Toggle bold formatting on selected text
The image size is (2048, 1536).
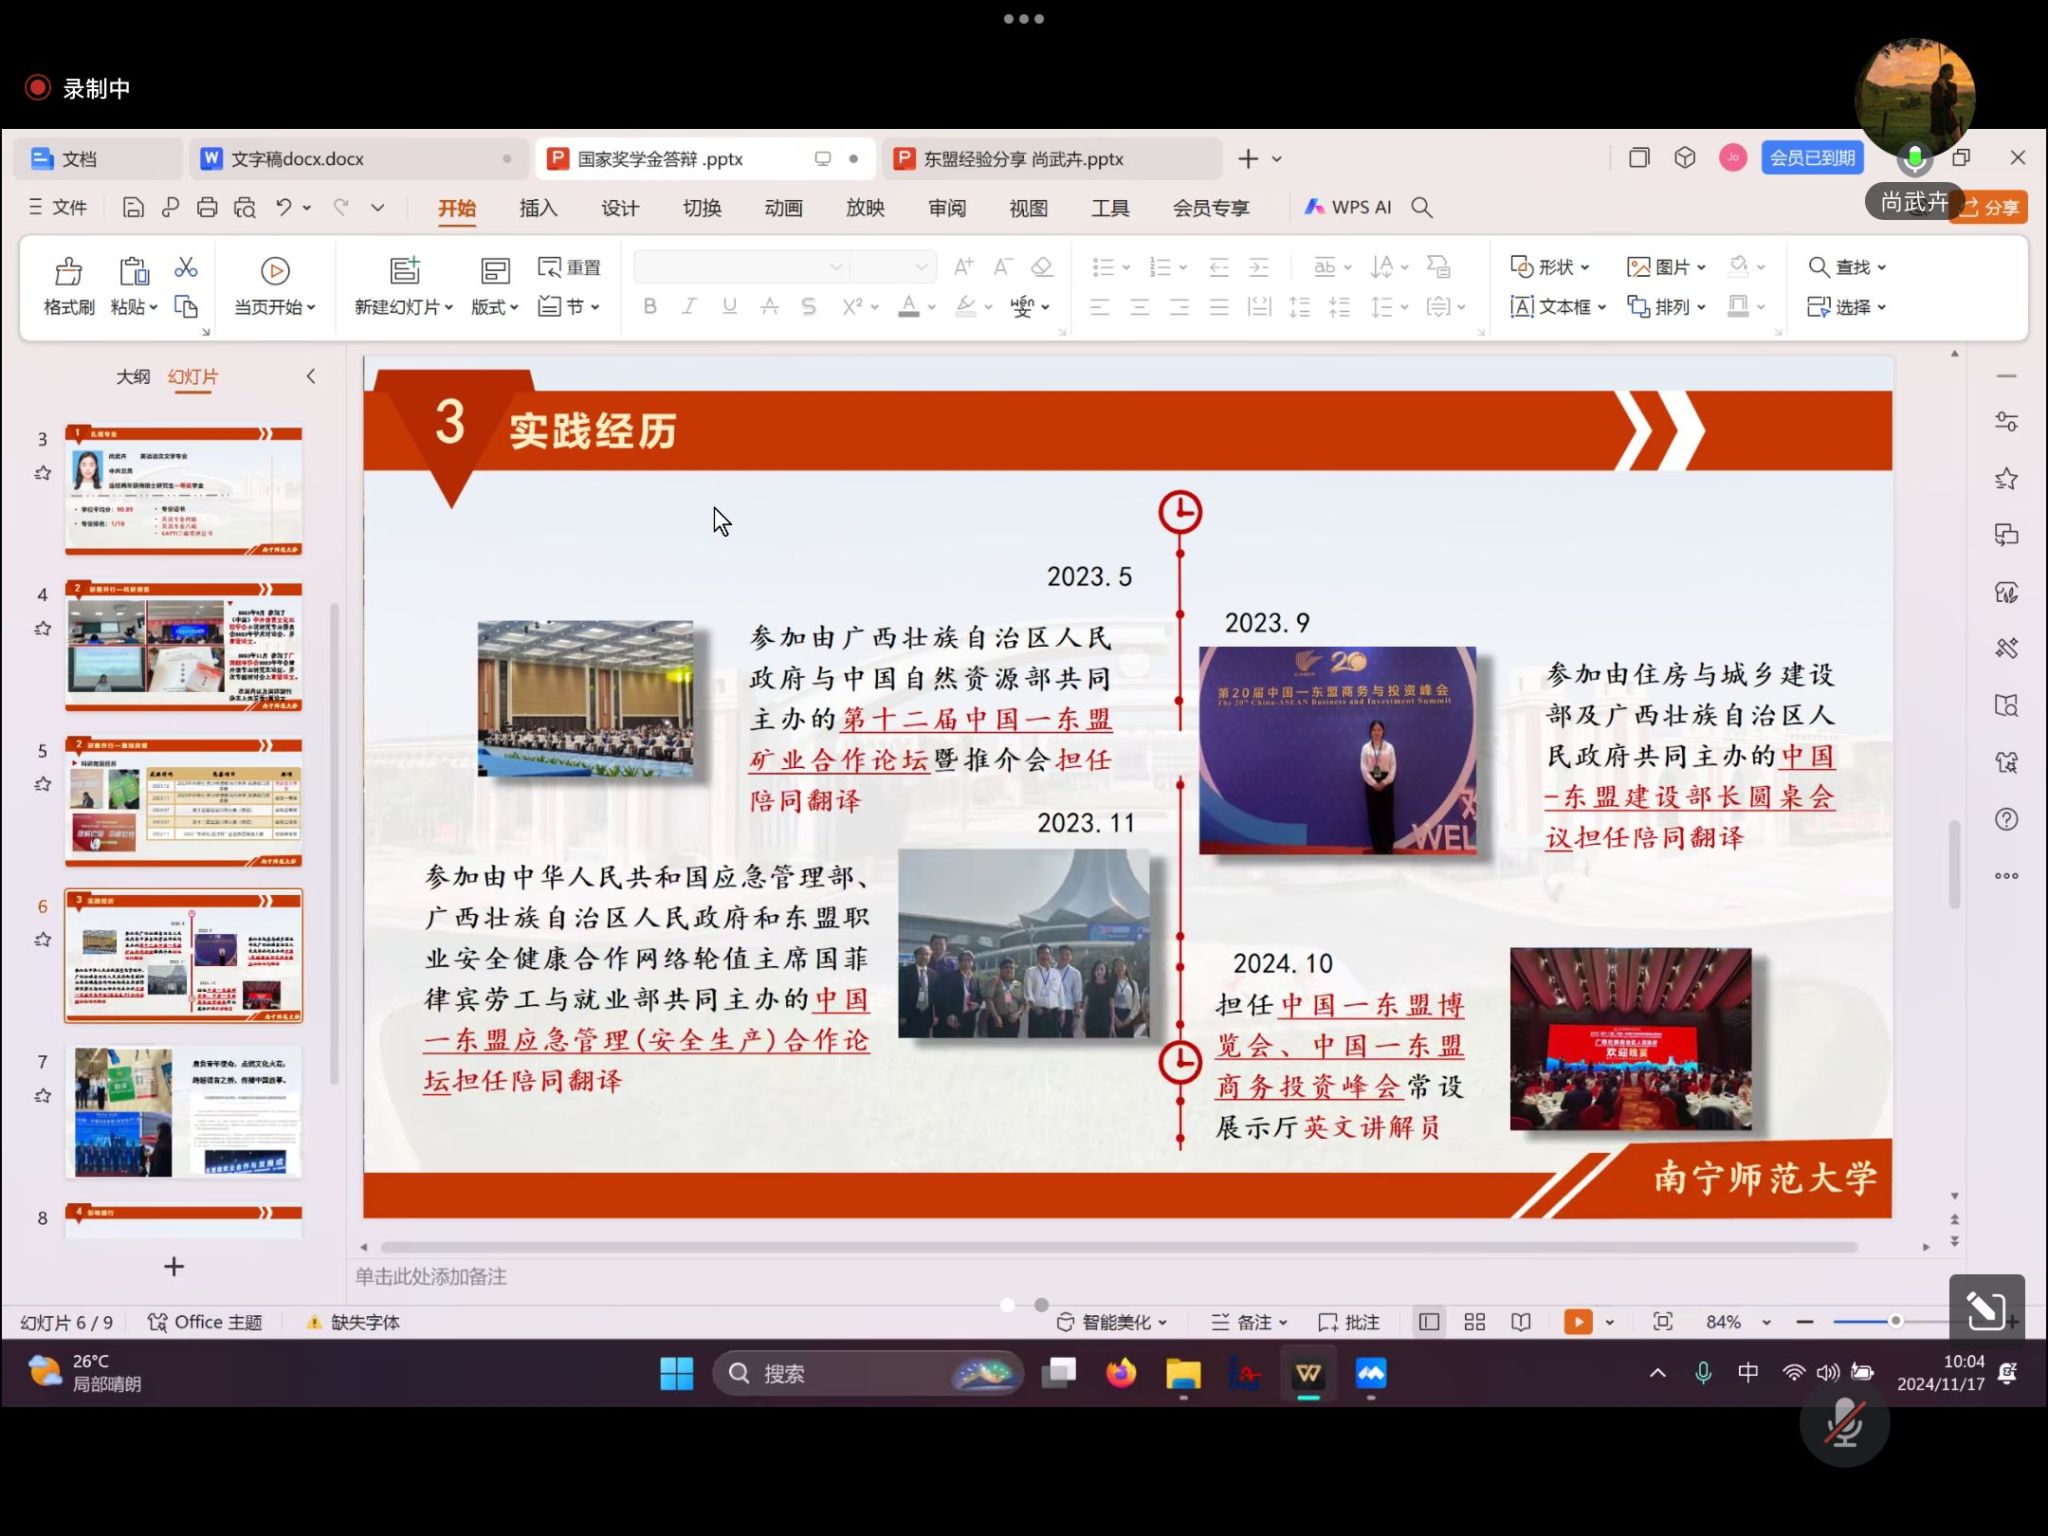[x=650, y=307]
